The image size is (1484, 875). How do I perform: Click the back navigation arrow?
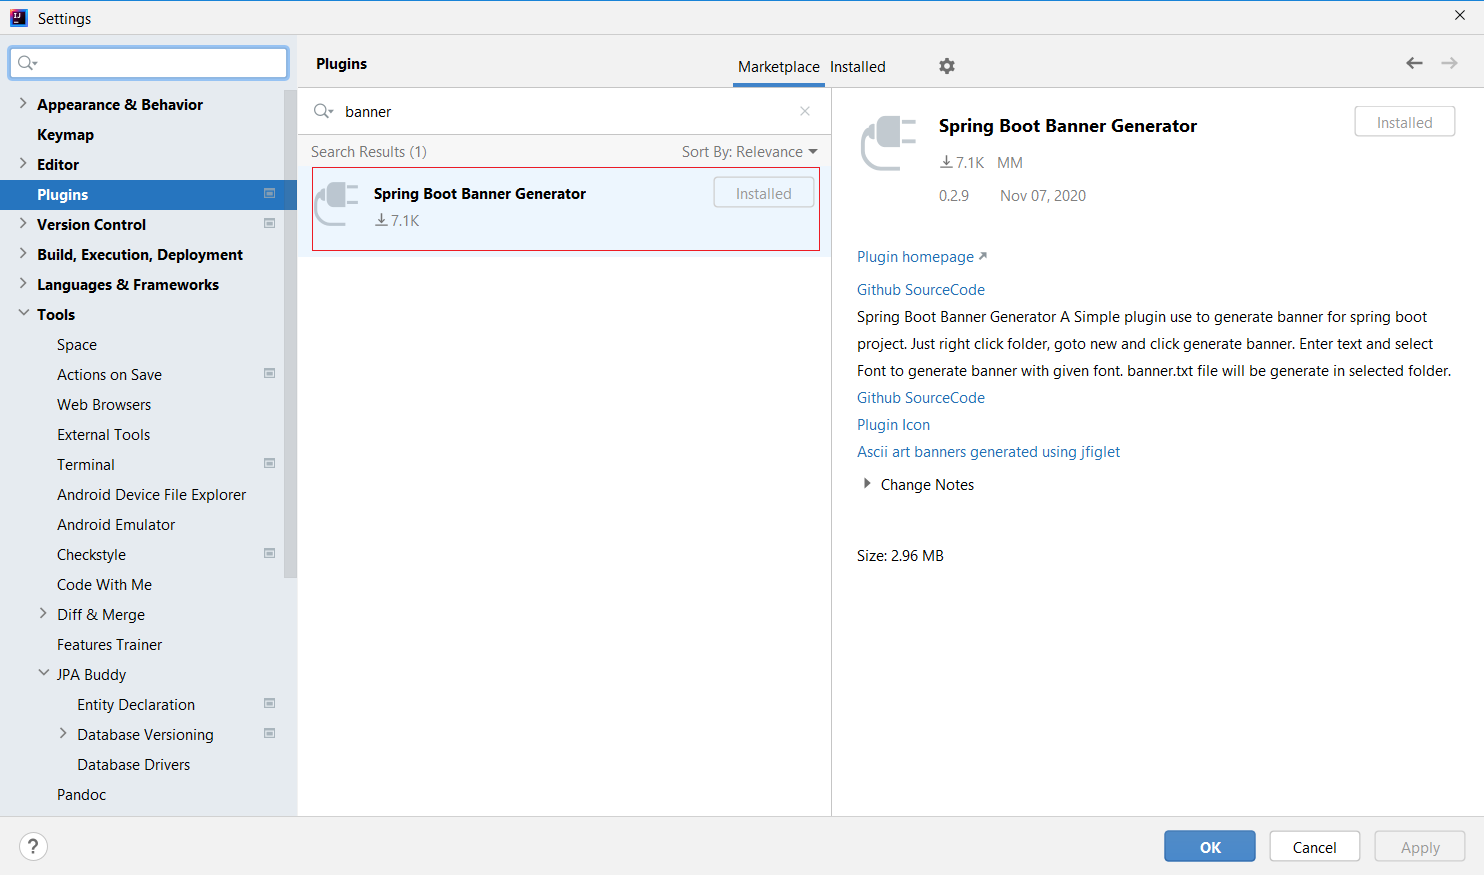click(1414, 63)
